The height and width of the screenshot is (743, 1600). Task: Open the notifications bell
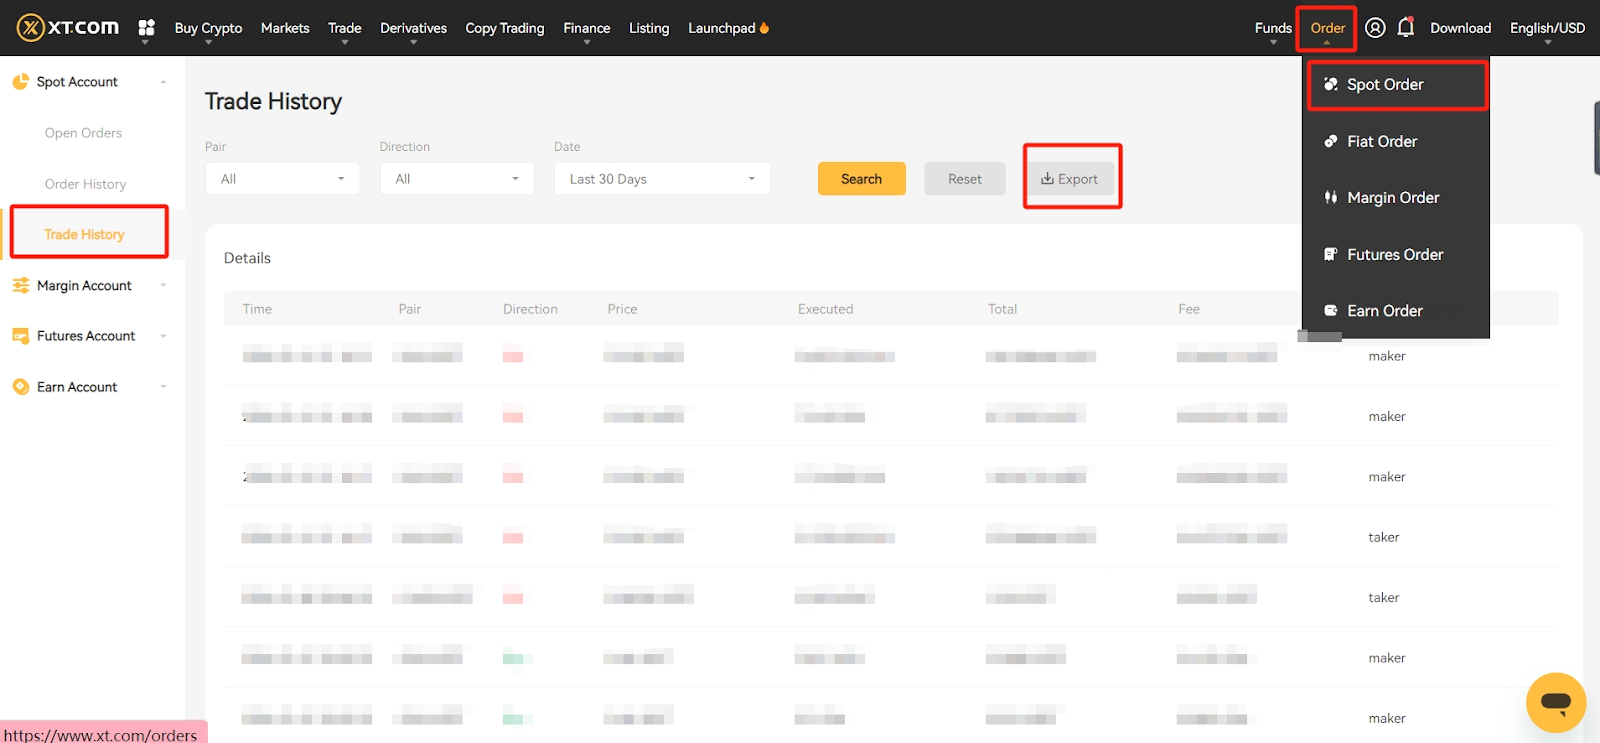pyautogui.click(x=1405, y=28)
